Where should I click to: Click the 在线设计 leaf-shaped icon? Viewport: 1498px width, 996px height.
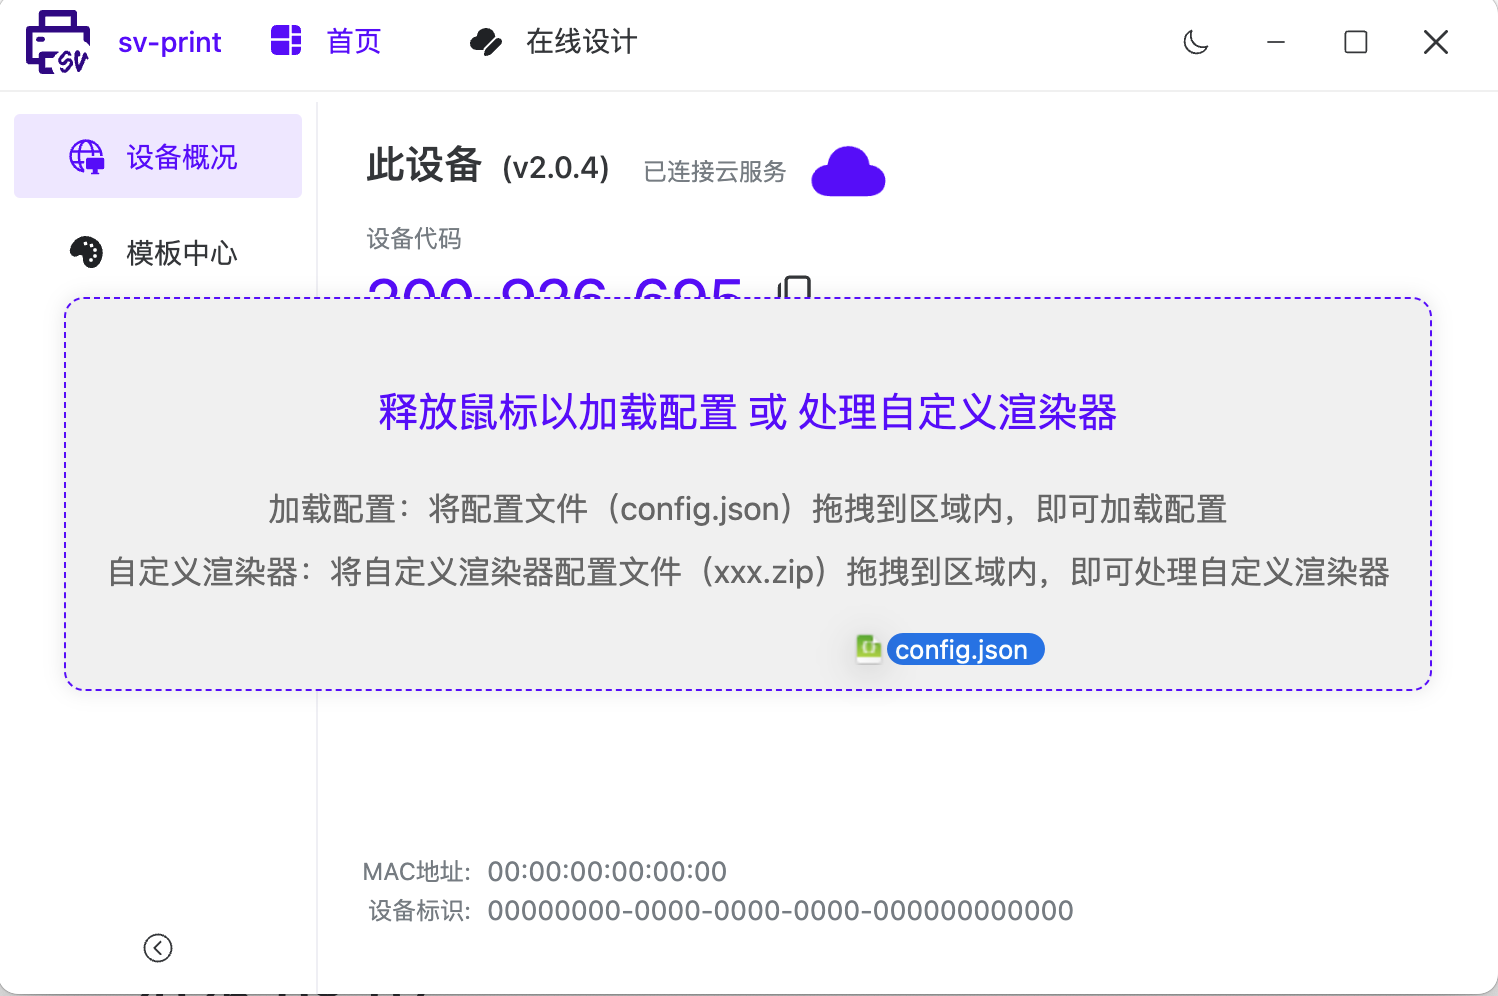[486, 42]
